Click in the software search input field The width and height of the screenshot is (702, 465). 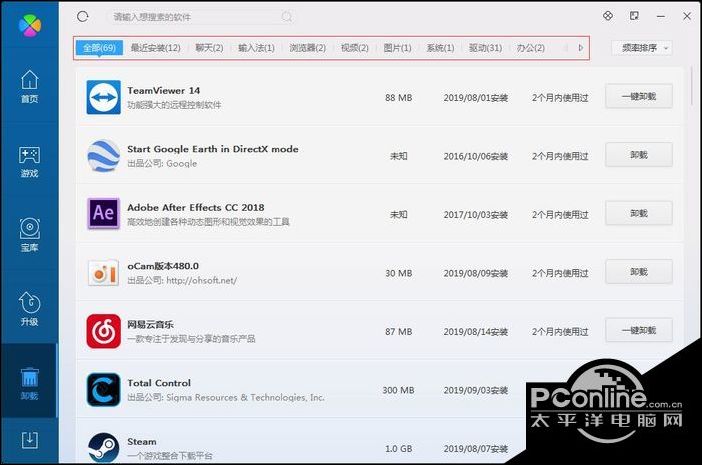195,17
